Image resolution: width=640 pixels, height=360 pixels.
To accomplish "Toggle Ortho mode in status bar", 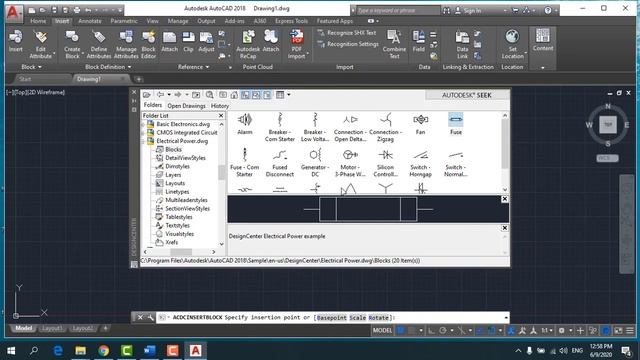I will point(431,330).
